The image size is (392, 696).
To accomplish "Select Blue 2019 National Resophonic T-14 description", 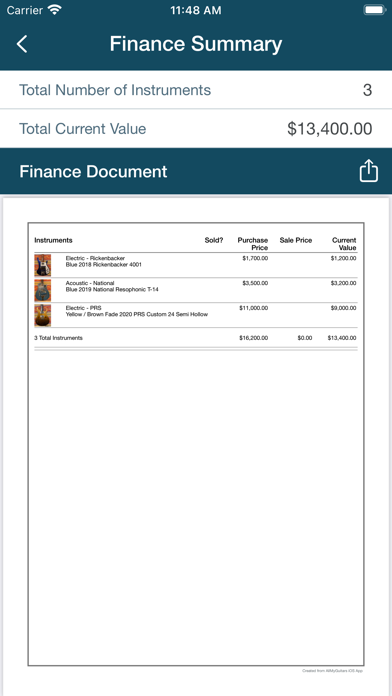I will point(112,289).
